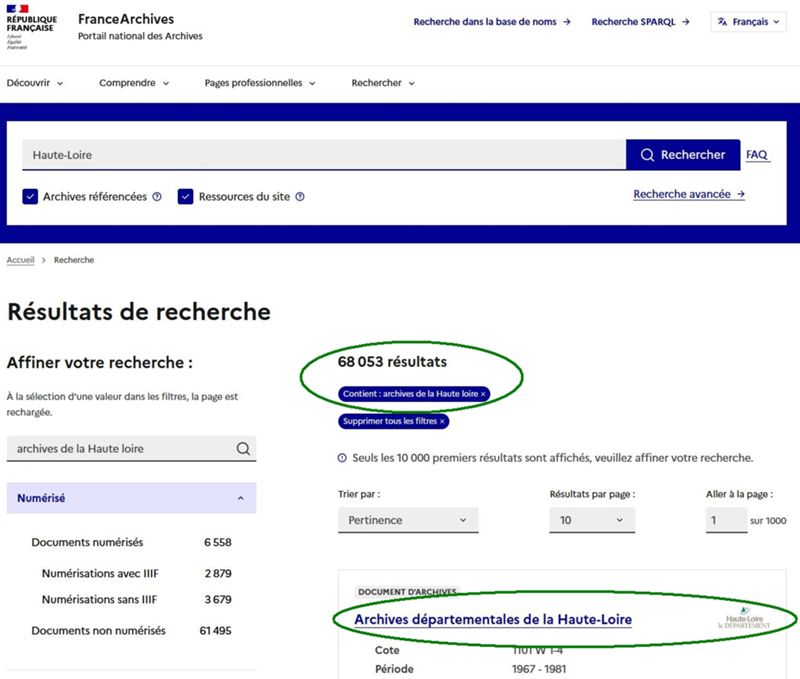Focus the Haute-Loire search field

[324, 155]
